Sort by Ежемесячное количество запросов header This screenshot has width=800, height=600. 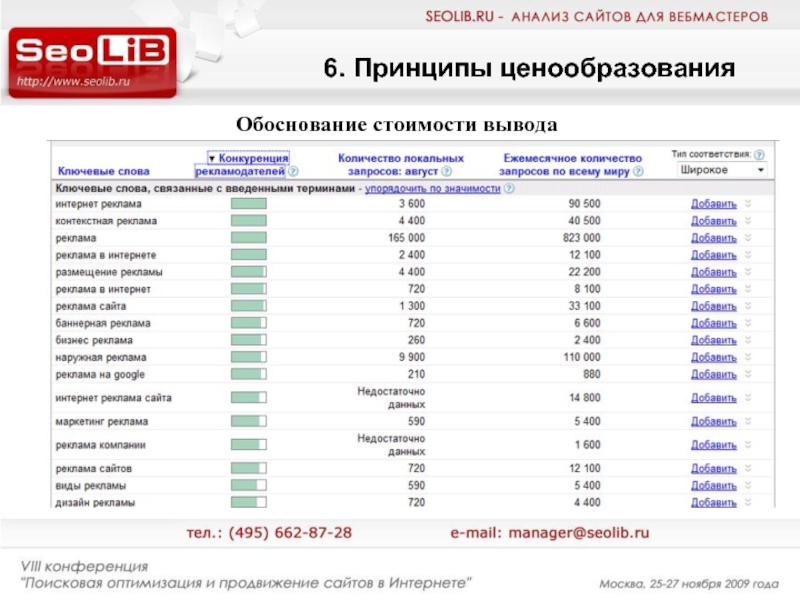click(x=571, y=164)
